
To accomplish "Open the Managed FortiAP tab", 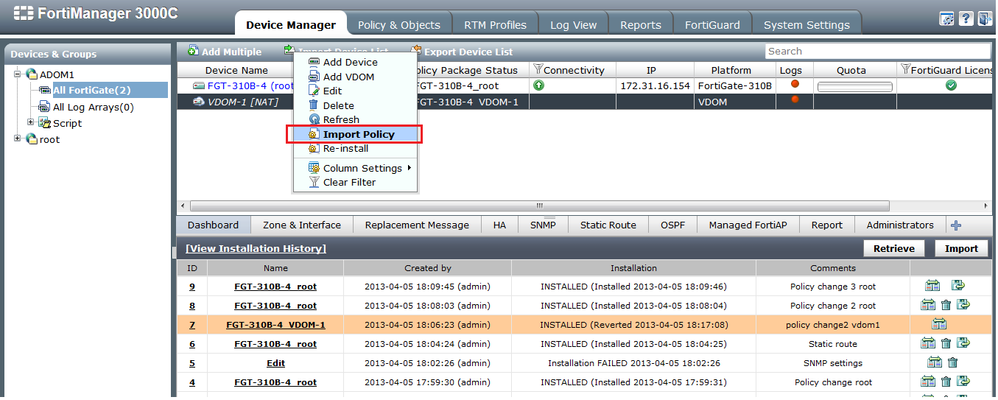I will tap(748, 225).
